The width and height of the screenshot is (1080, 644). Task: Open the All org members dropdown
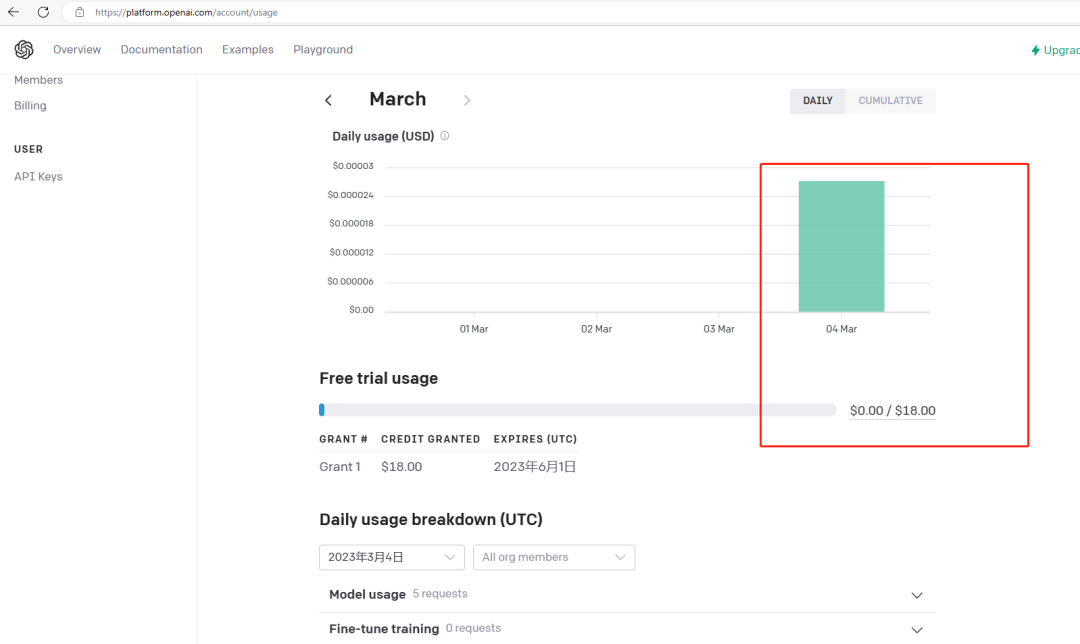coord(554,557)
